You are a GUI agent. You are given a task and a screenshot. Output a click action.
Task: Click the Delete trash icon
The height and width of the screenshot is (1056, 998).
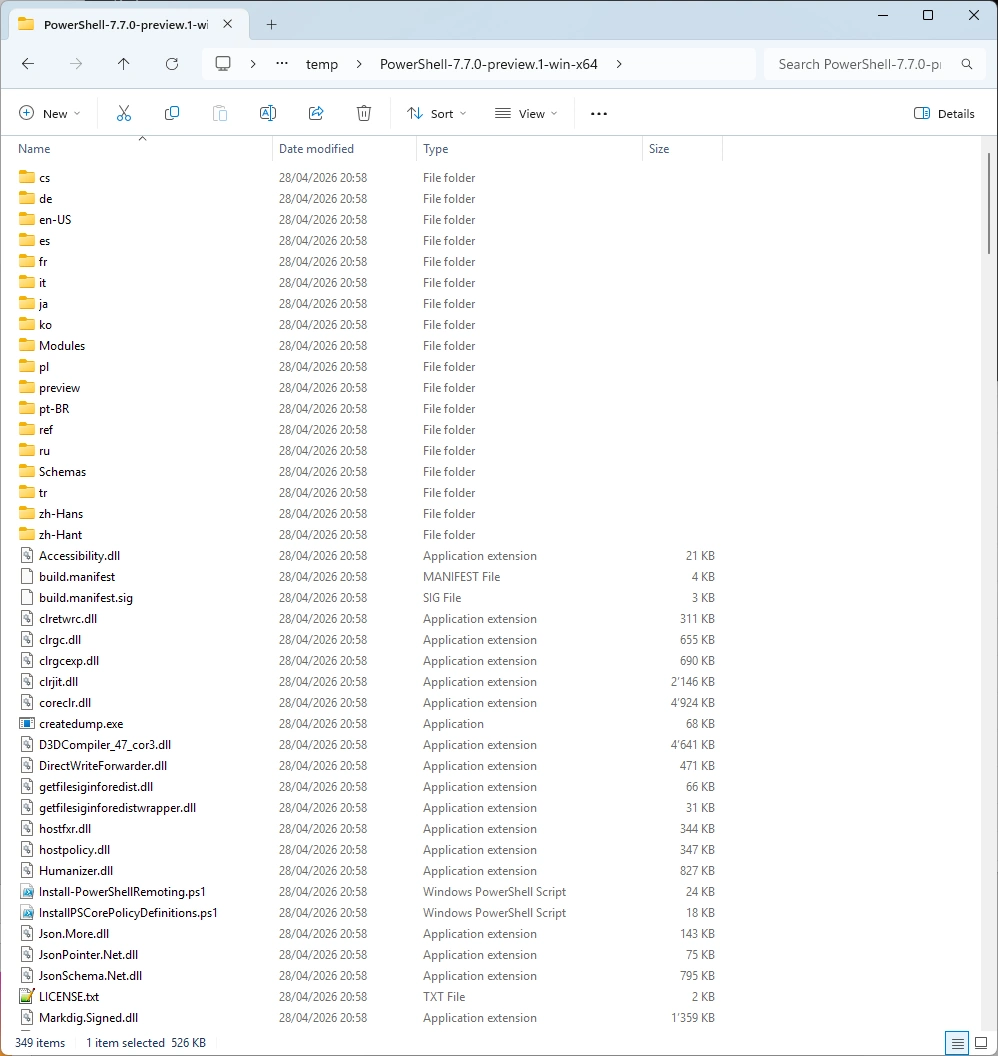point(364,114)
